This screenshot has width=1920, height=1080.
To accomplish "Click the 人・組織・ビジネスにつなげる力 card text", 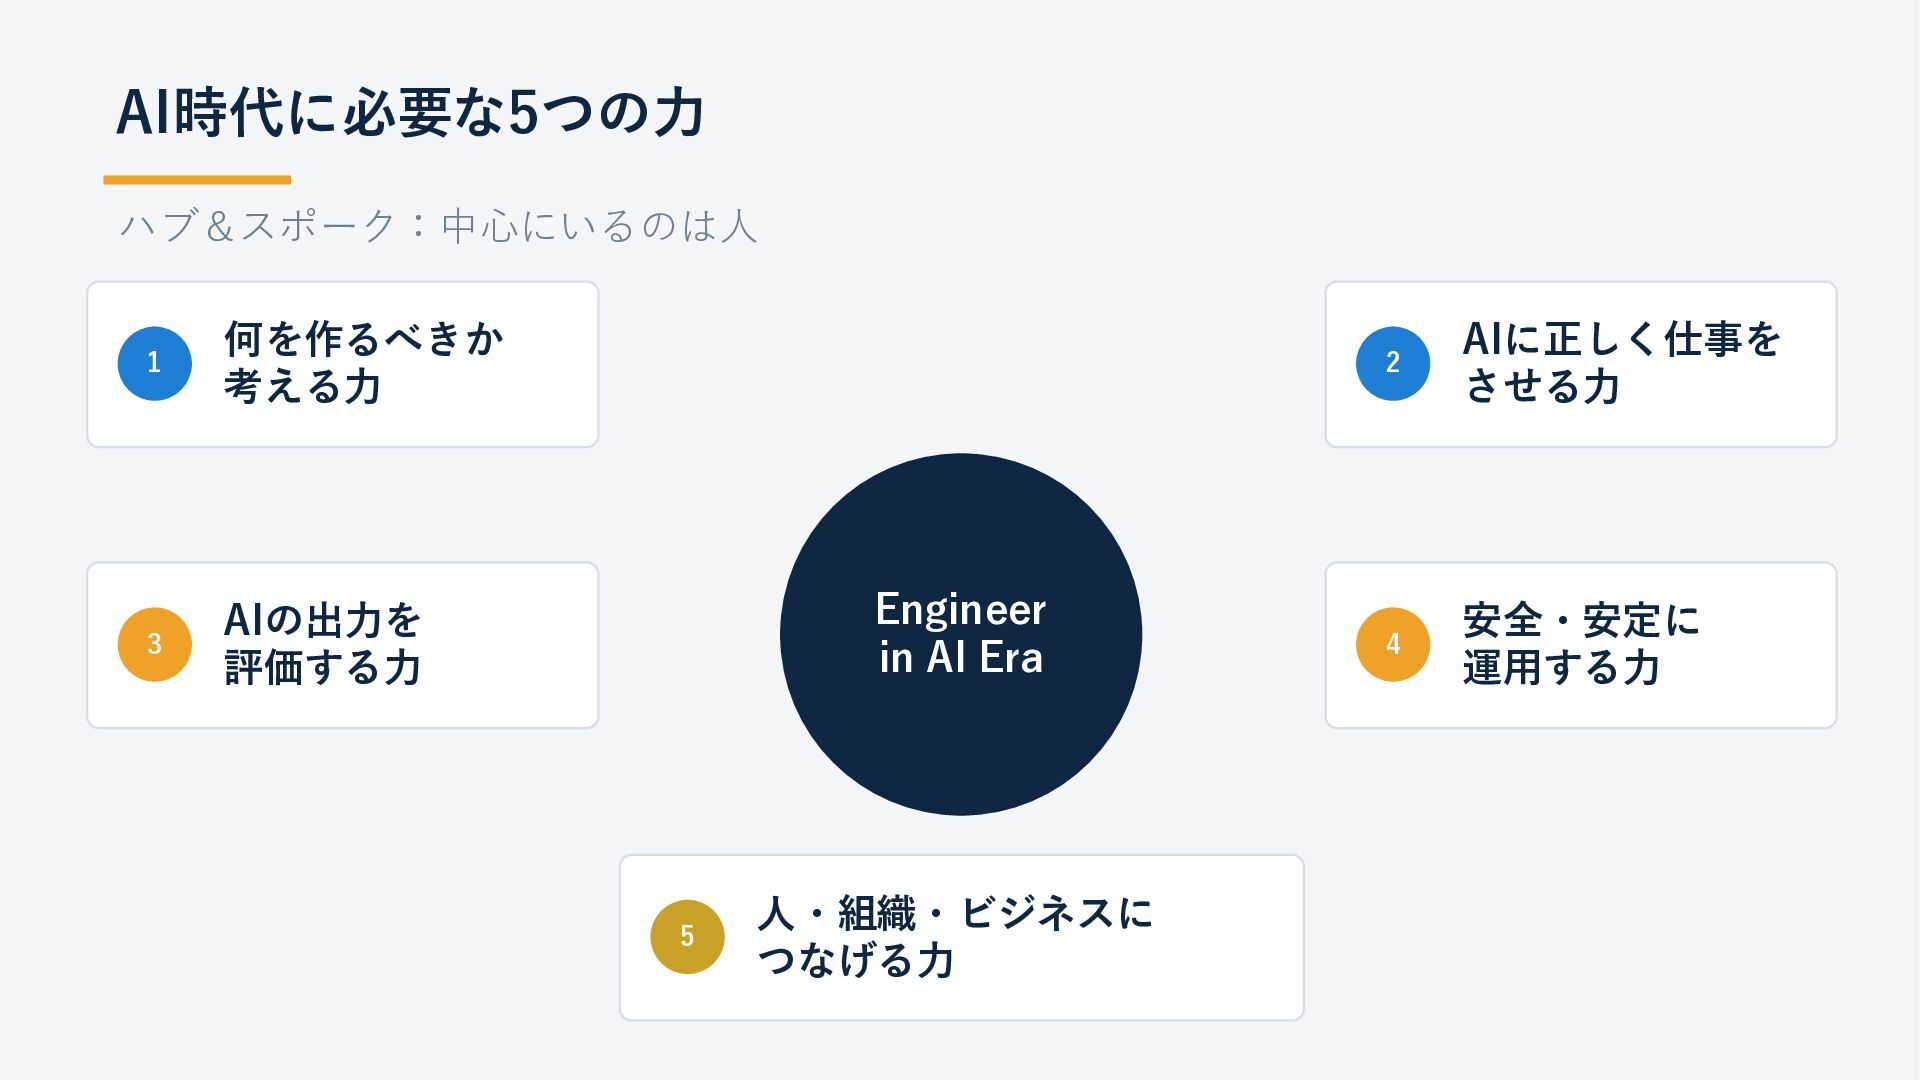I will (955, 937).
